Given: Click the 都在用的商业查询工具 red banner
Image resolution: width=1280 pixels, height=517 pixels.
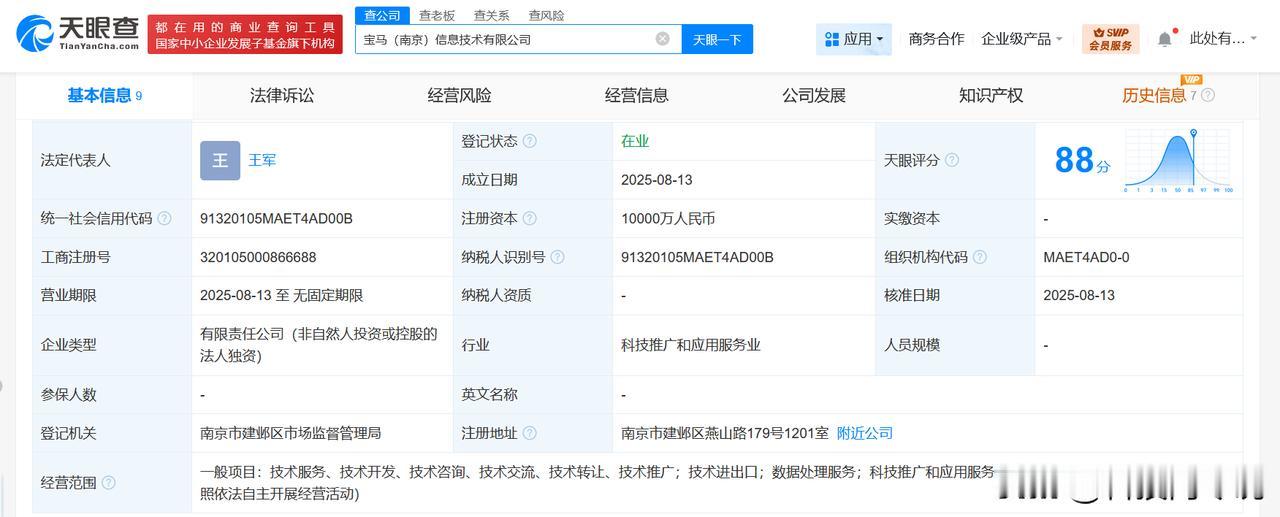Looking at the screenshot, I should click(243, 34).
